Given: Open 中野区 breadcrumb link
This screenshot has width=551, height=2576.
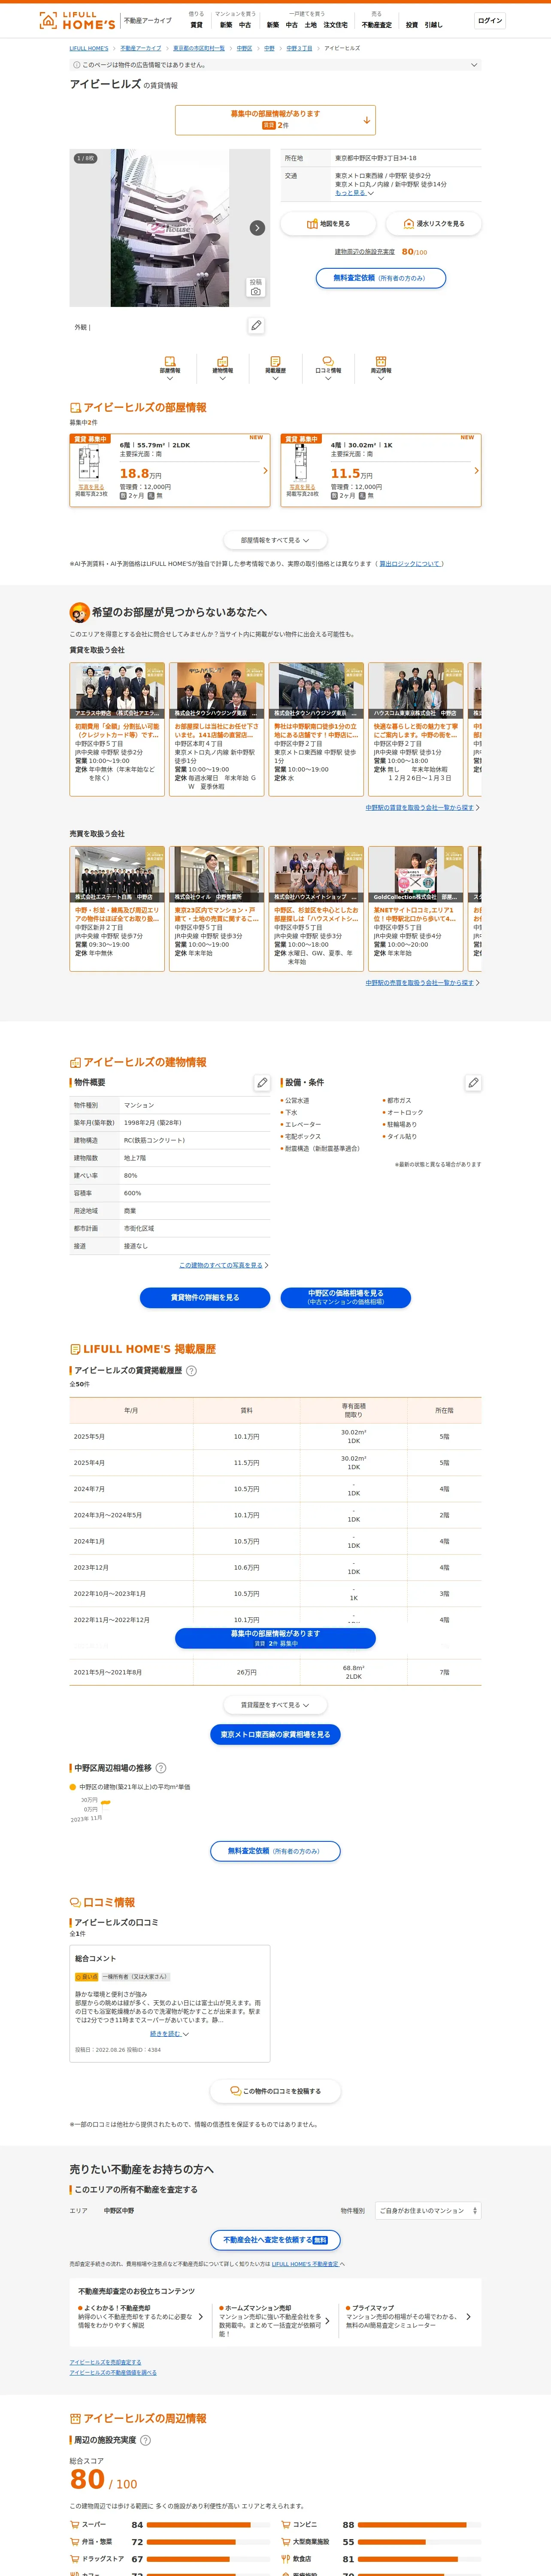Looking at the screenshot, I should click(244, 48).
